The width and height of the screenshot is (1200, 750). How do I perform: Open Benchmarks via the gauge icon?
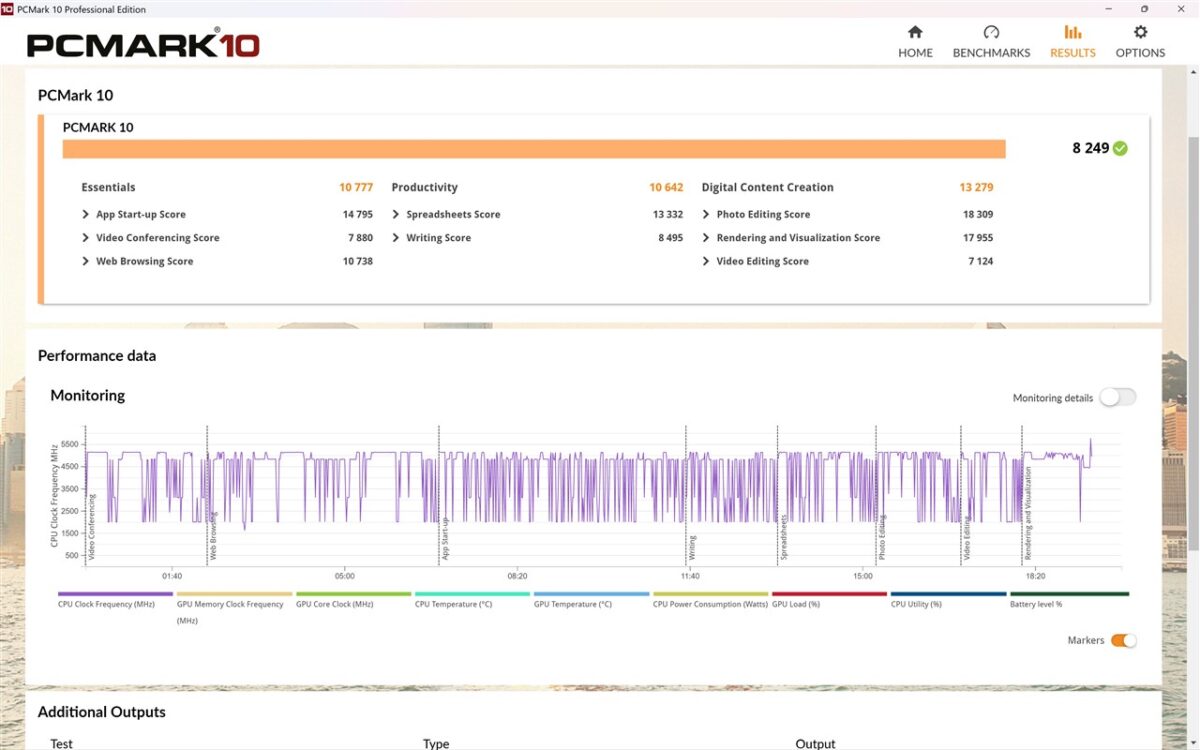pos(991,32)
